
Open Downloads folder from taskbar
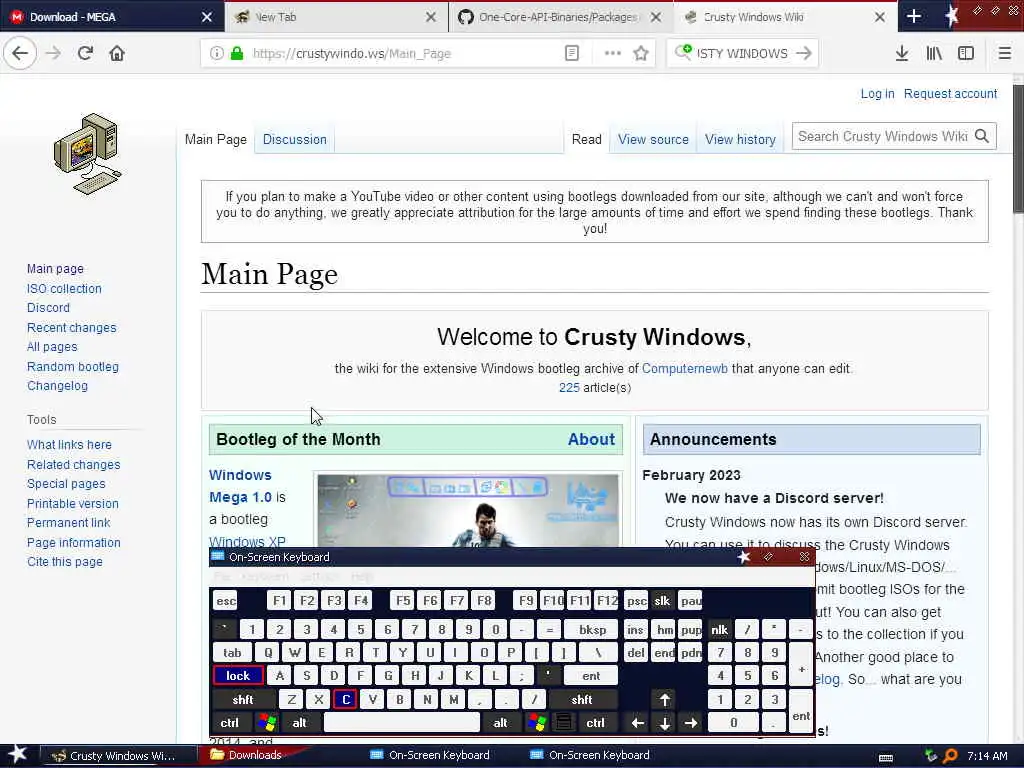[x=248, y=755]
